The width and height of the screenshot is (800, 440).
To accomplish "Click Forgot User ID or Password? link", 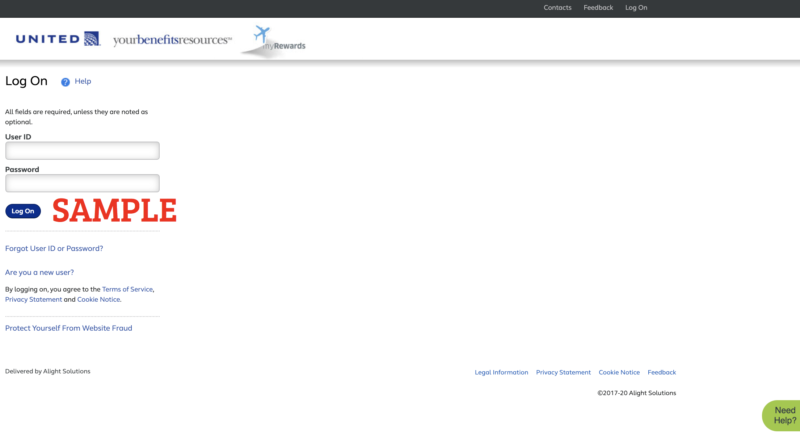I will pos(54,248).
